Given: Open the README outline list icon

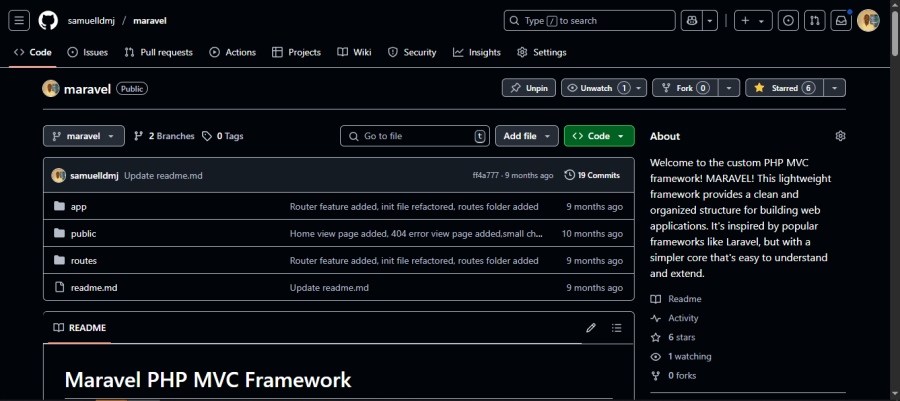Looking at the screenshot, I should point(617,328).
